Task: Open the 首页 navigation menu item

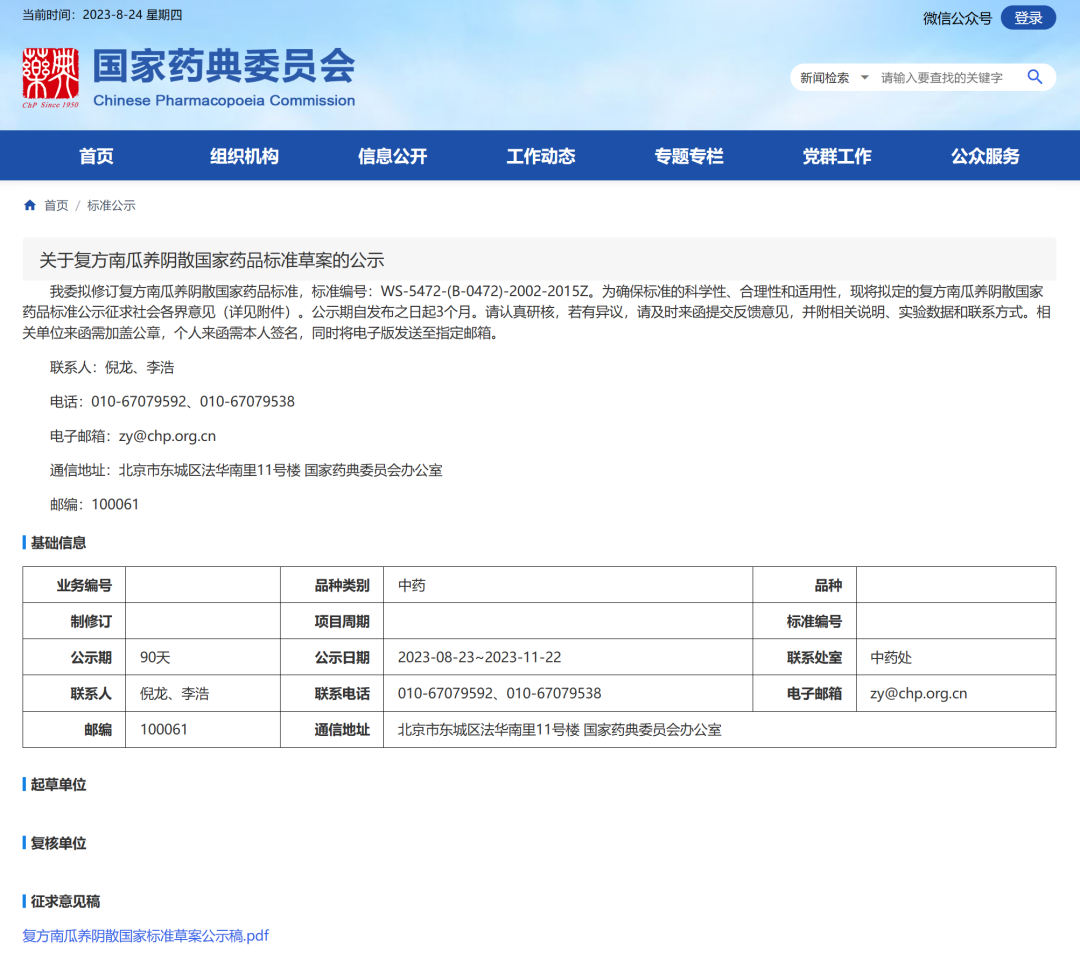Action: coord(96,156)
